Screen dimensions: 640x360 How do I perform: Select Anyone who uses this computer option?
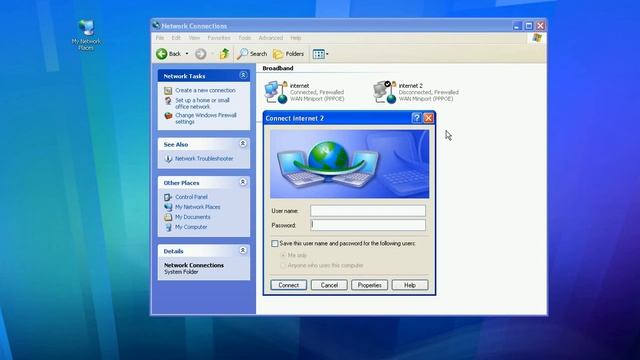[283, 265]
